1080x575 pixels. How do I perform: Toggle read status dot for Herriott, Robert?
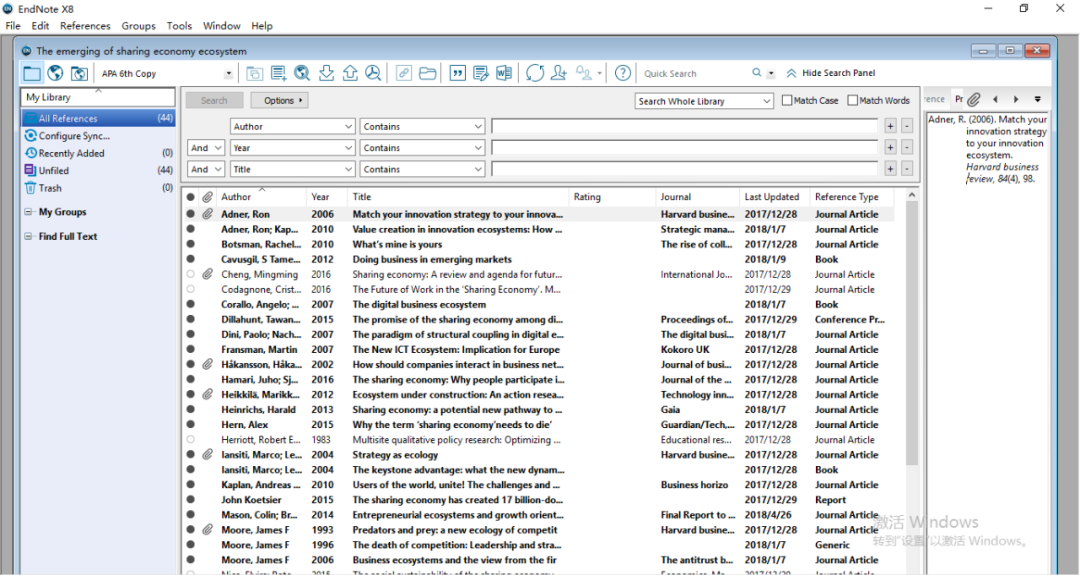click(x=191, y=439)
